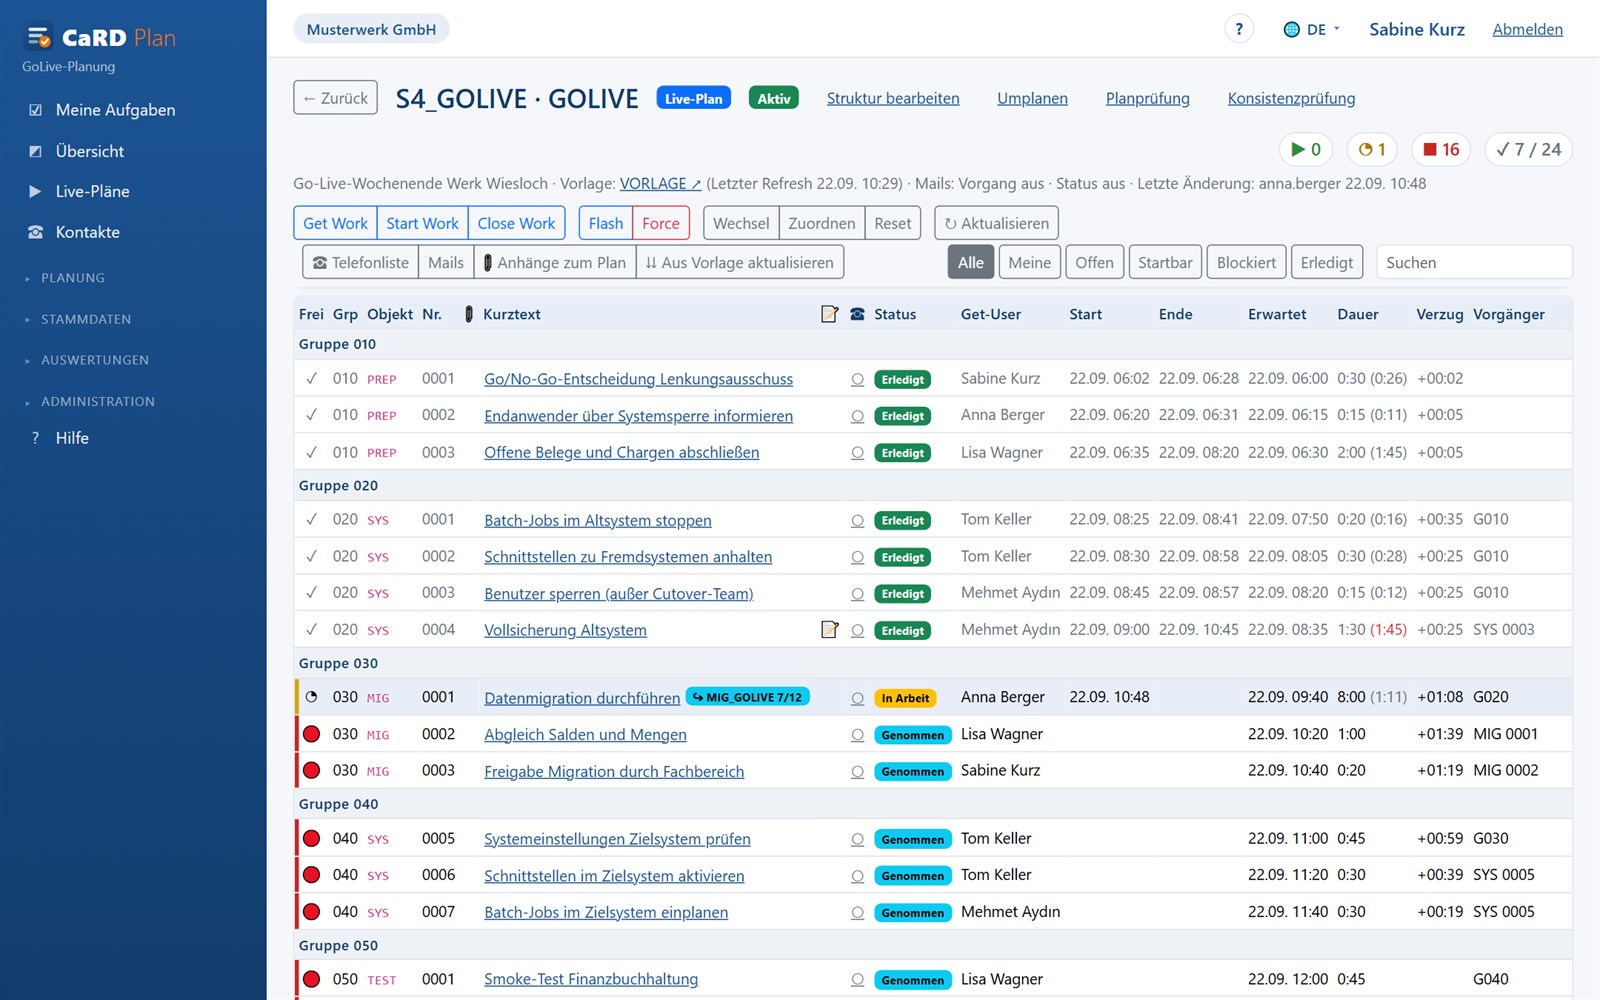
Task: Show only Blockiert tasks
Action: (x=1246, y=262)
